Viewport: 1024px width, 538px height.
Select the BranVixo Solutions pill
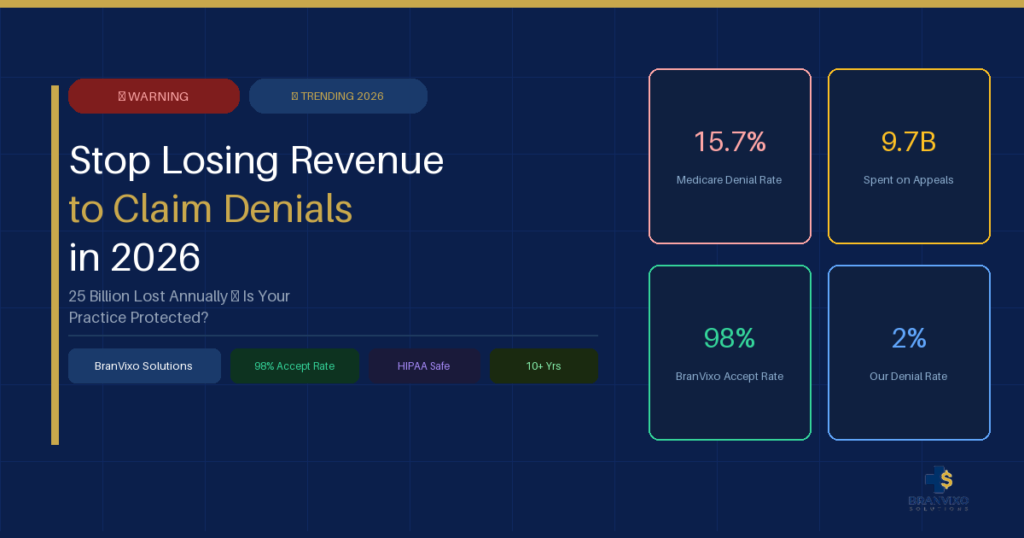144,366
